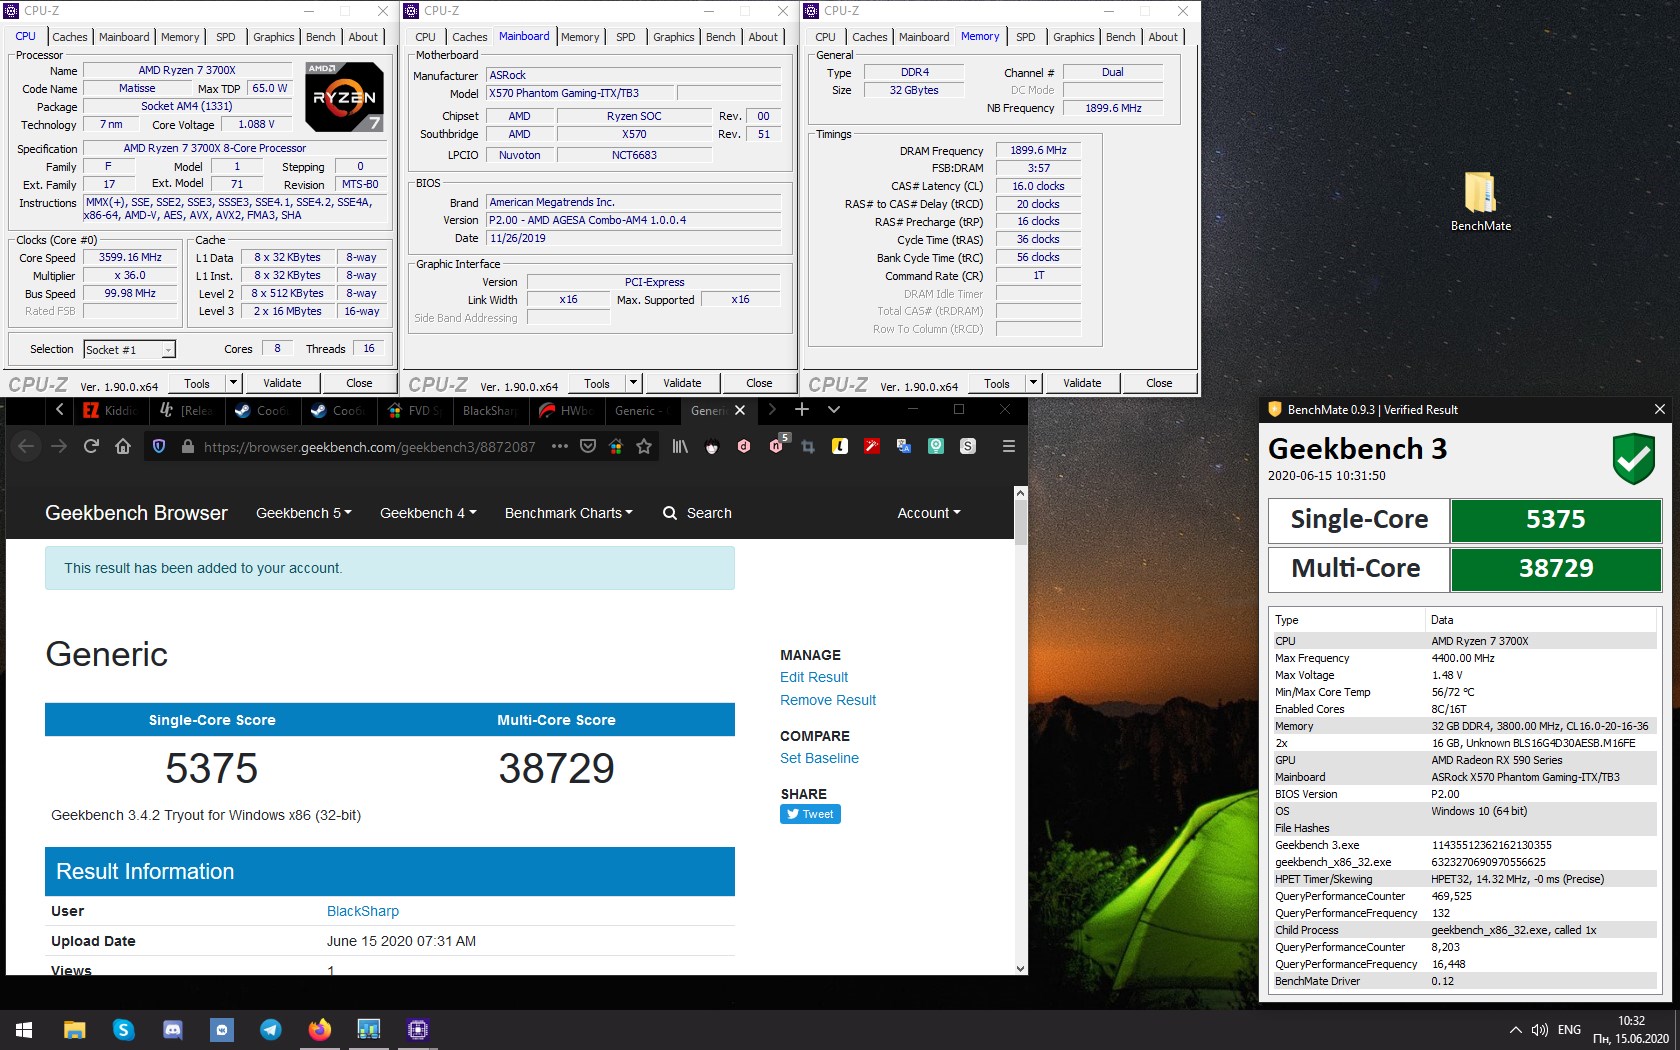Click the Tweet share button

[x=810, y=814]
